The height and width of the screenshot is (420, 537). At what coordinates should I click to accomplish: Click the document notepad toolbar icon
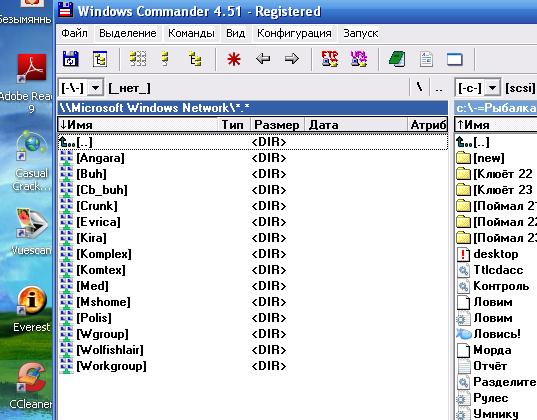tap(426, 59)
